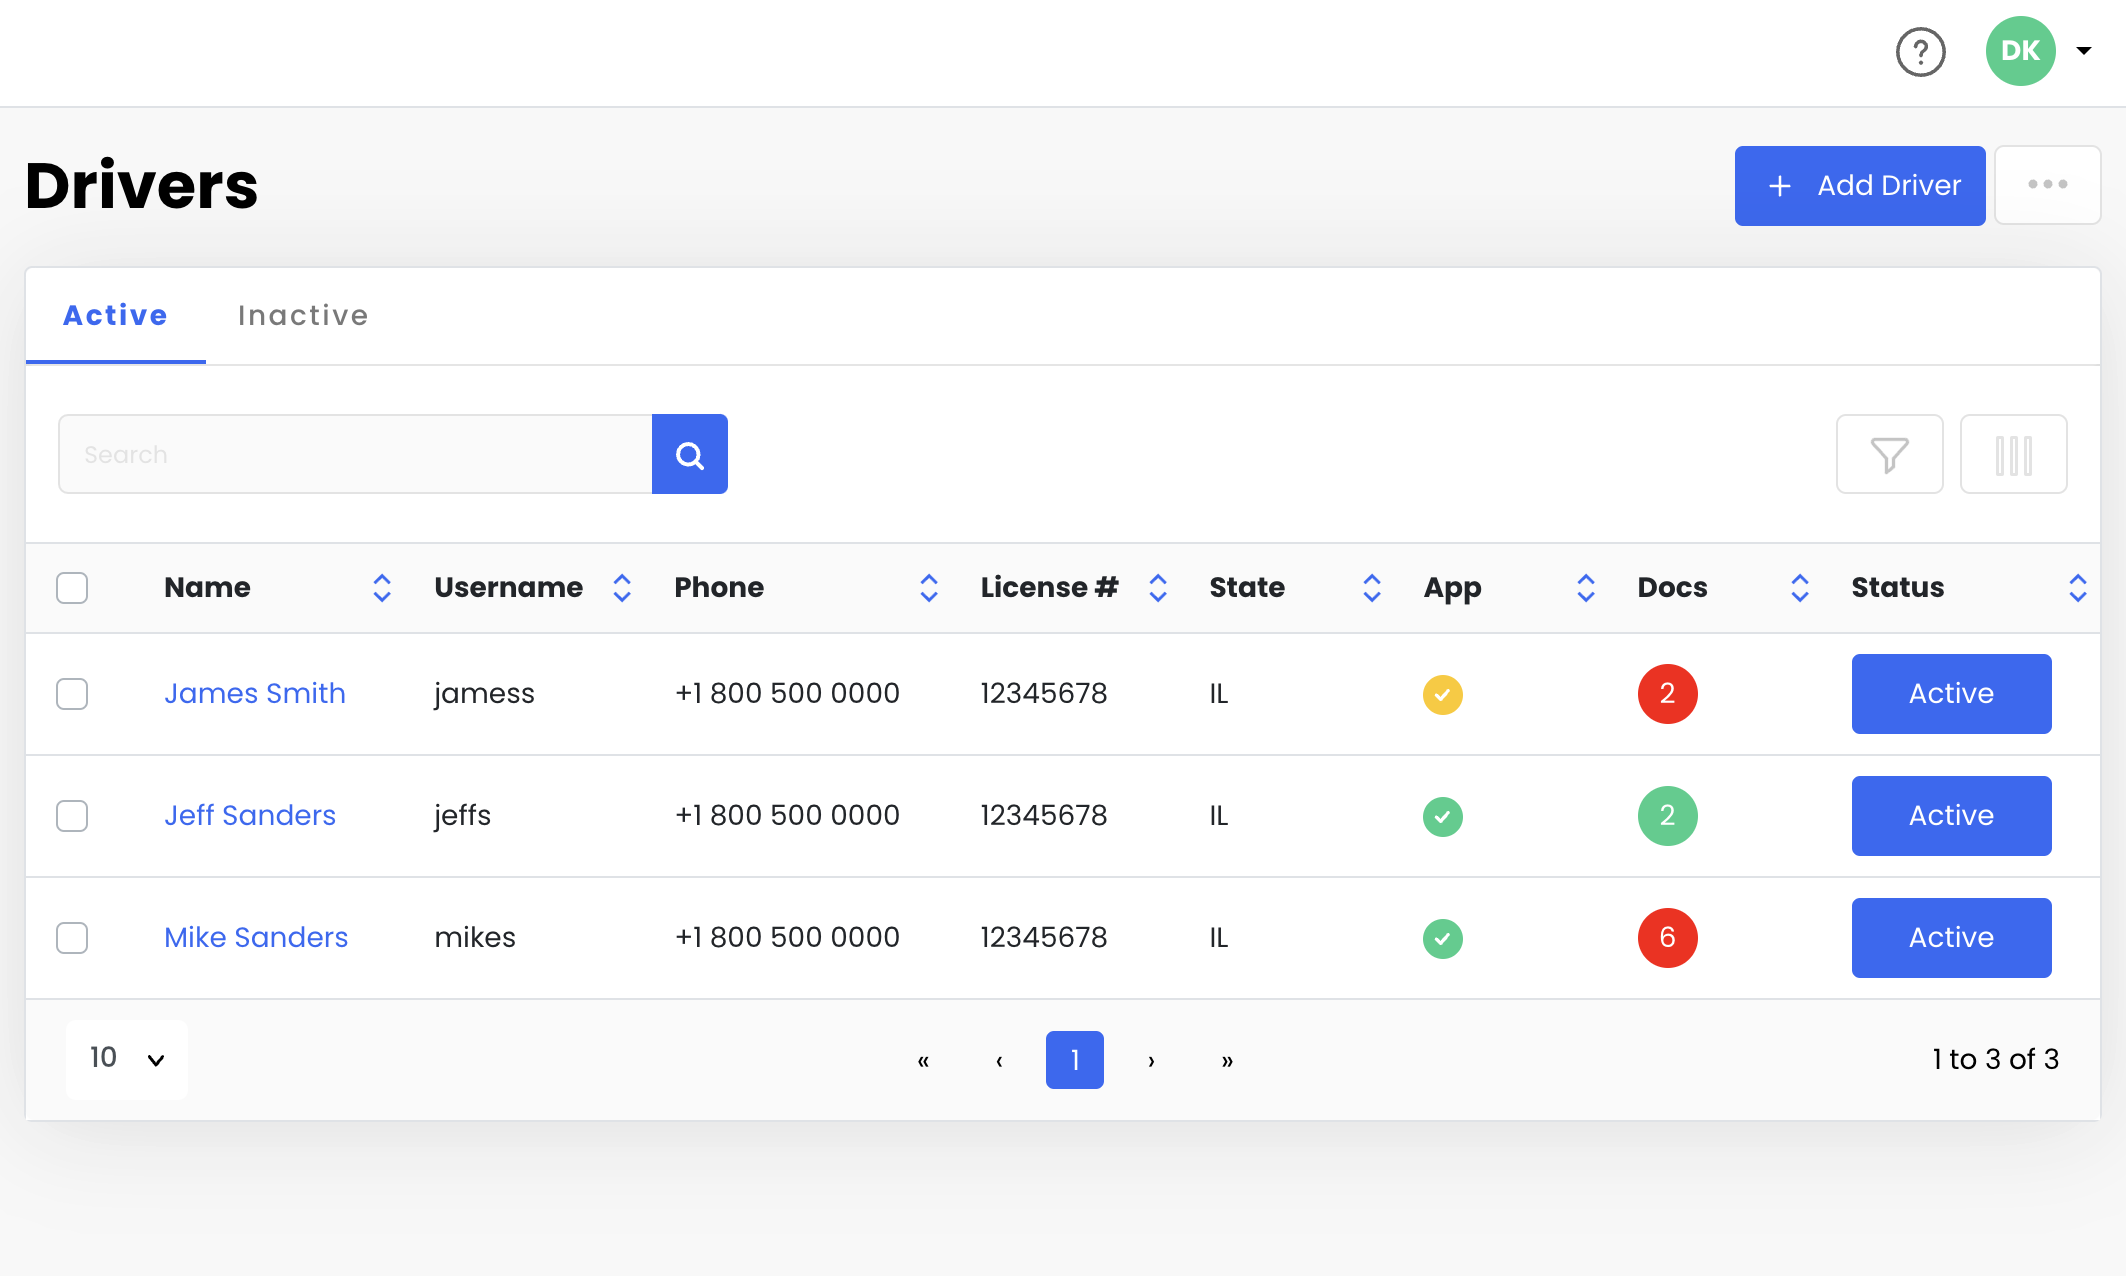Open the column settings icon
This screenshot has height=1276, width=2126.
pos(2013,455)
